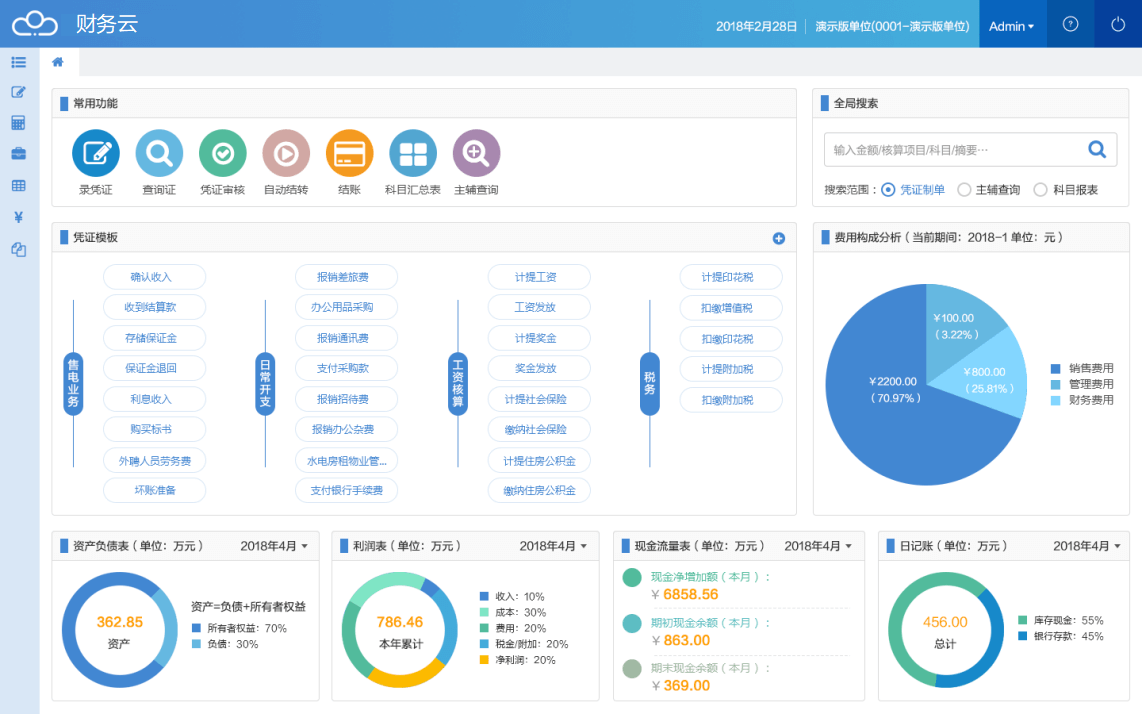Click the orange 结账 card icon

349,154
